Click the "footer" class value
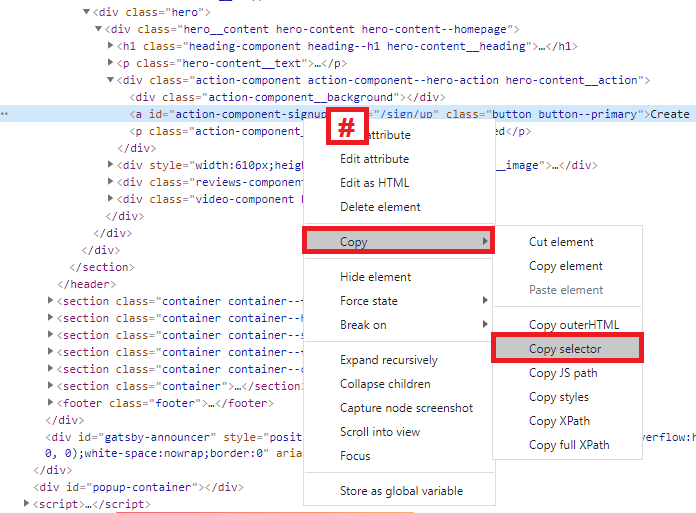The width and height of the screenshot is (696, 513). [175, 403]
